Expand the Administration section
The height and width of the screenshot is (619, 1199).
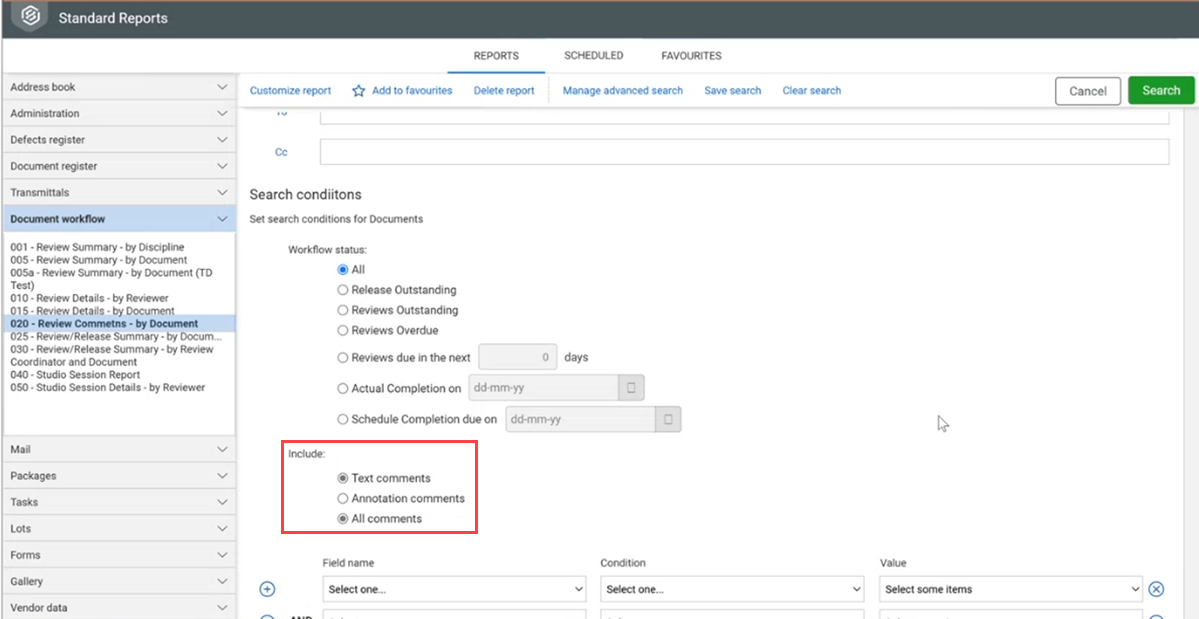coord(119,113)
